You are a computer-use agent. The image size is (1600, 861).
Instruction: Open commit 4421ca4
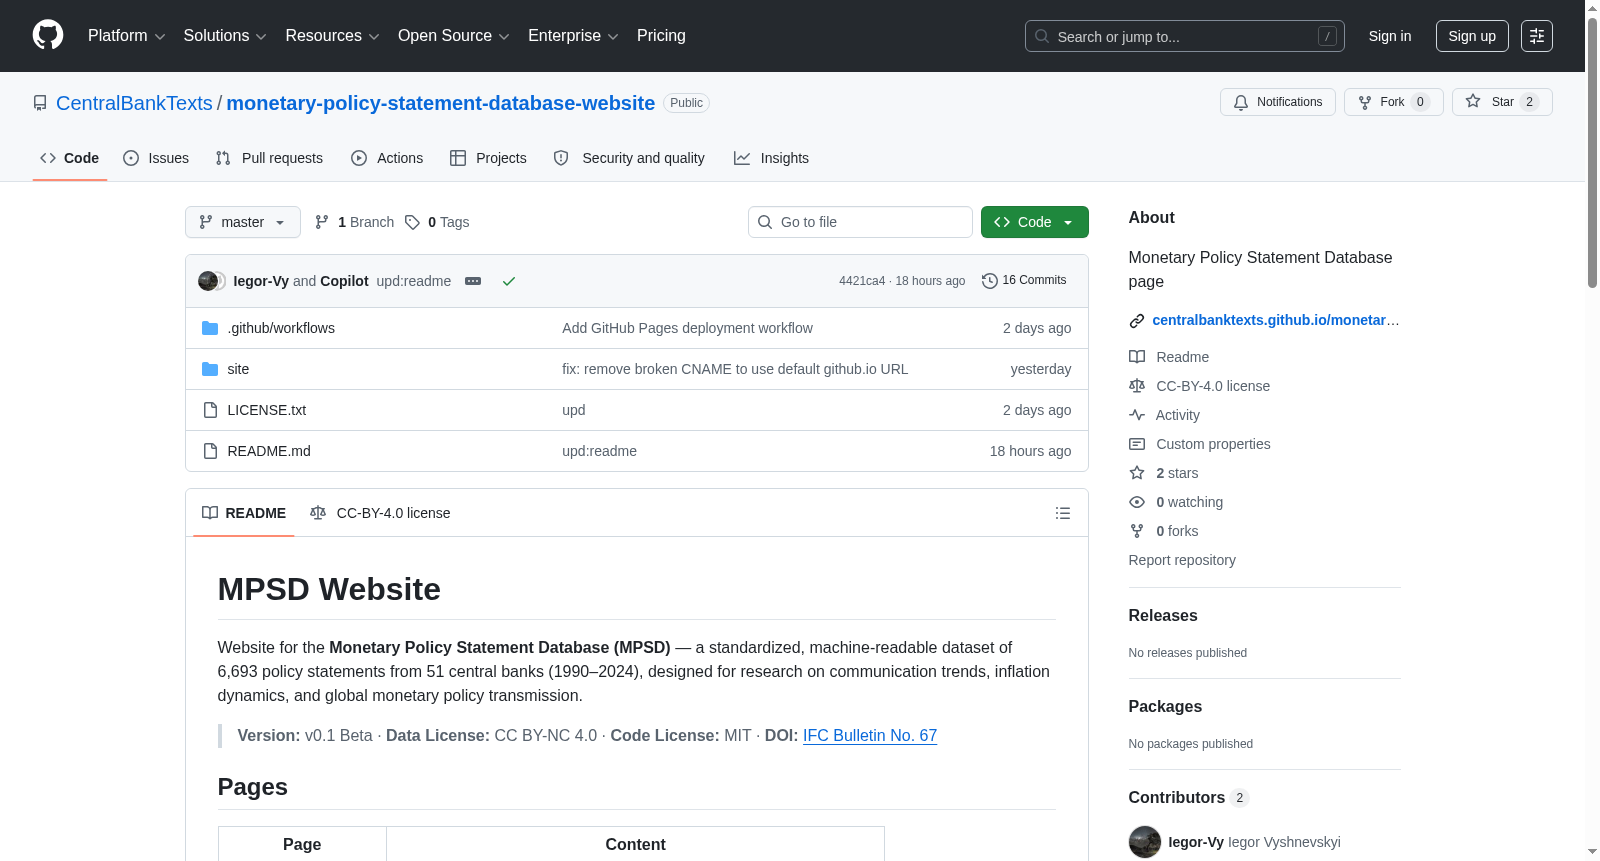click(x=862, y=281)
